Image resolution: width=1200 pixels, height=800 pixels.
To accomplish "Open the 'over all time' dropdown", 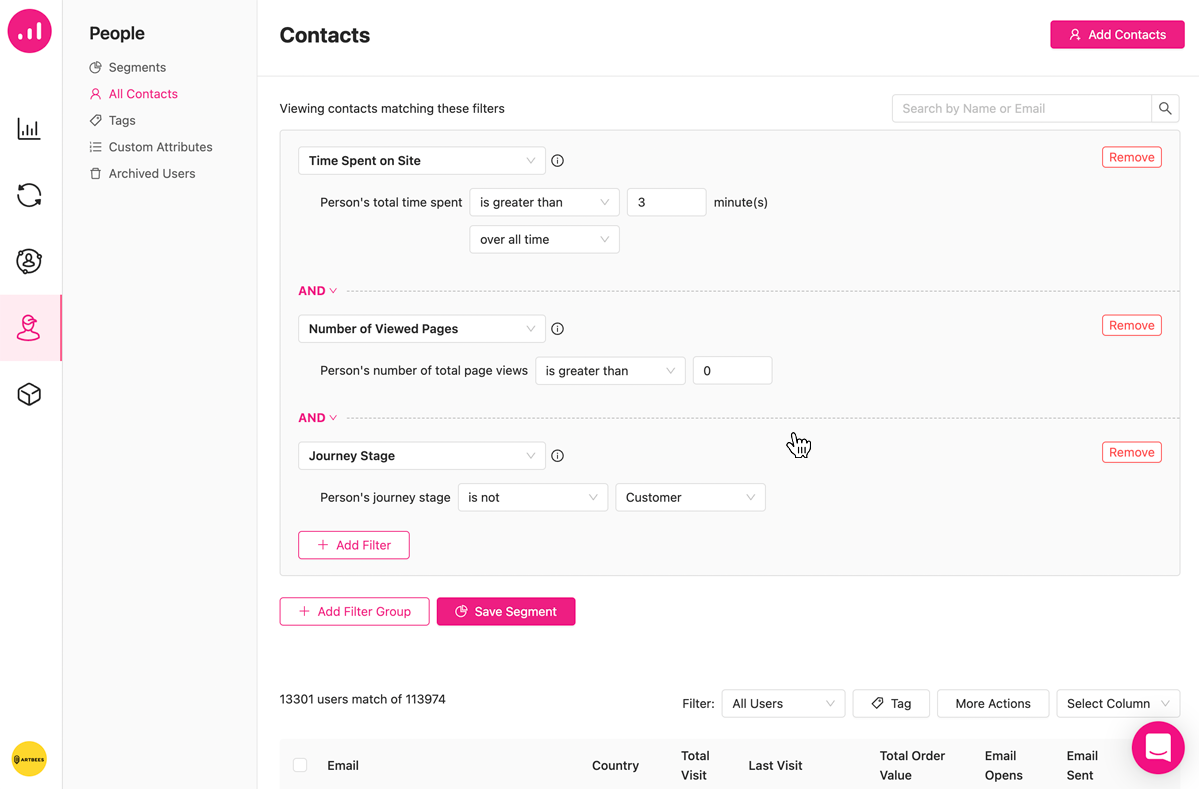I will [544, 239].
